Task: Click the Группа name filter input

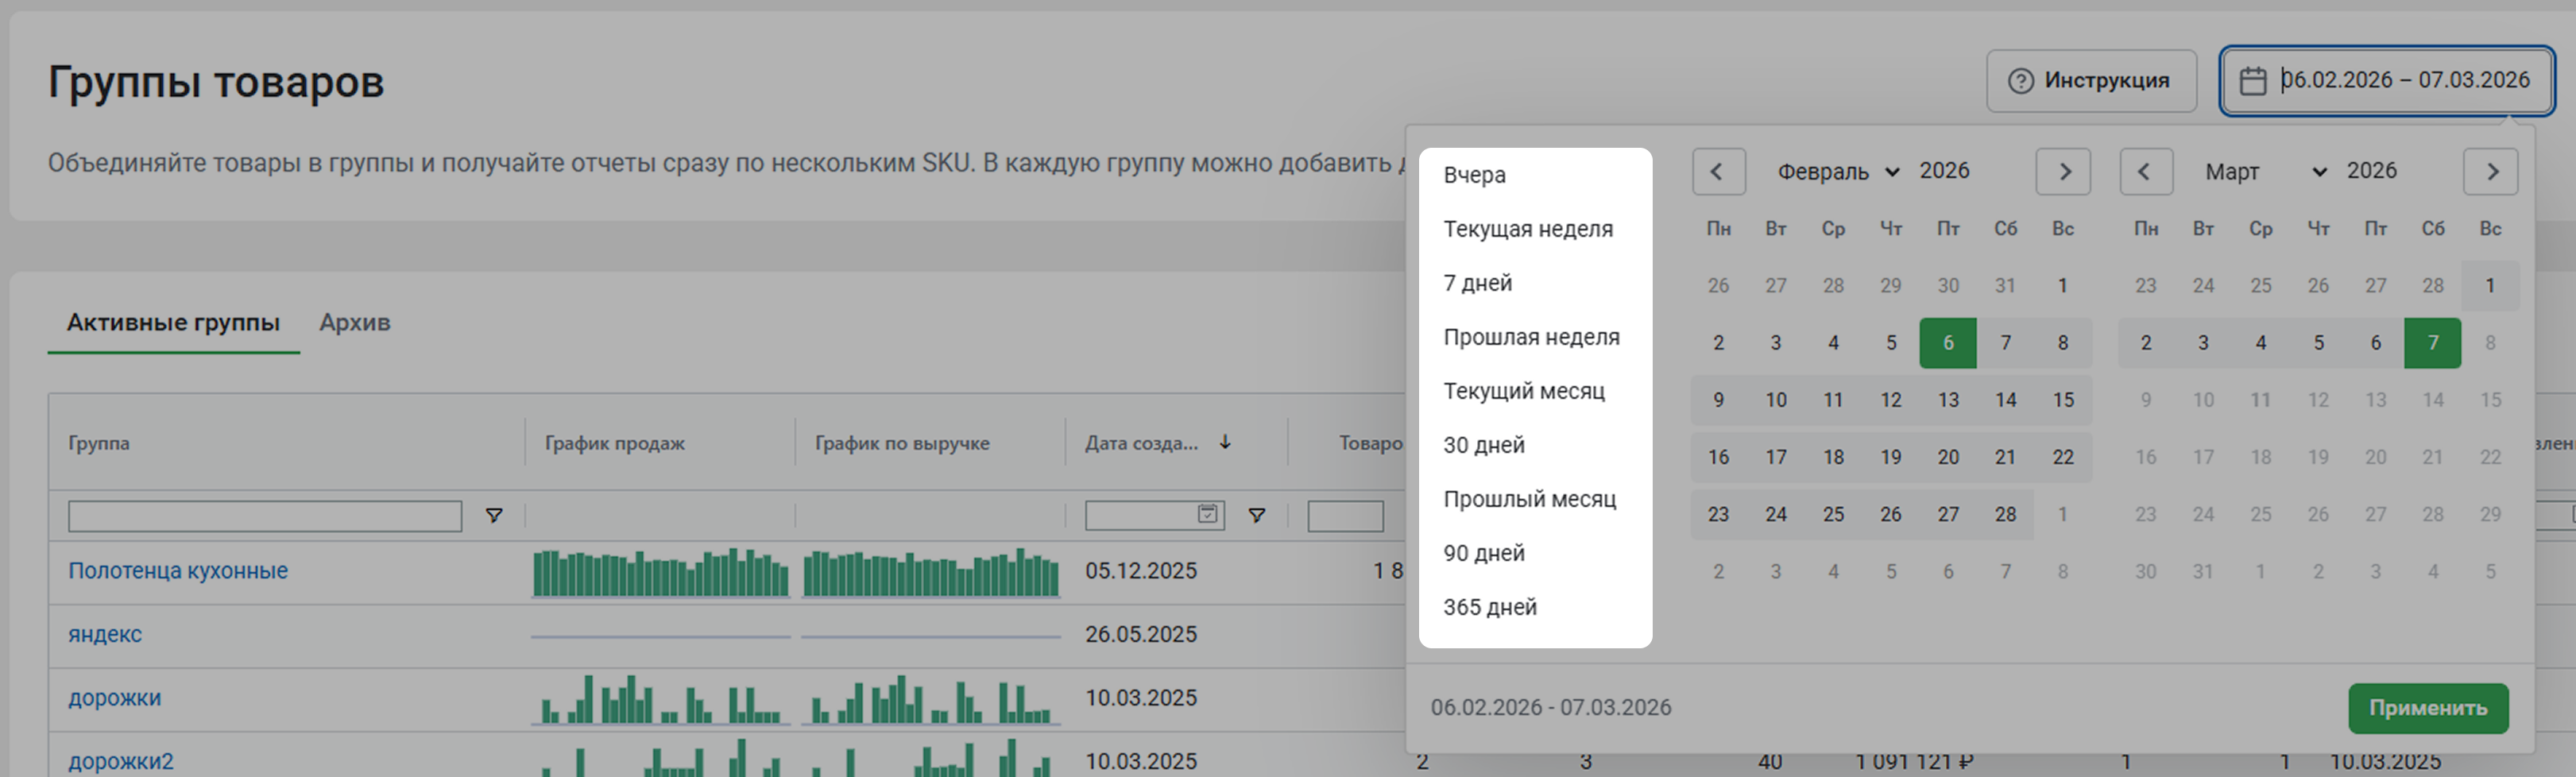Action: click(x=264, y=516)
